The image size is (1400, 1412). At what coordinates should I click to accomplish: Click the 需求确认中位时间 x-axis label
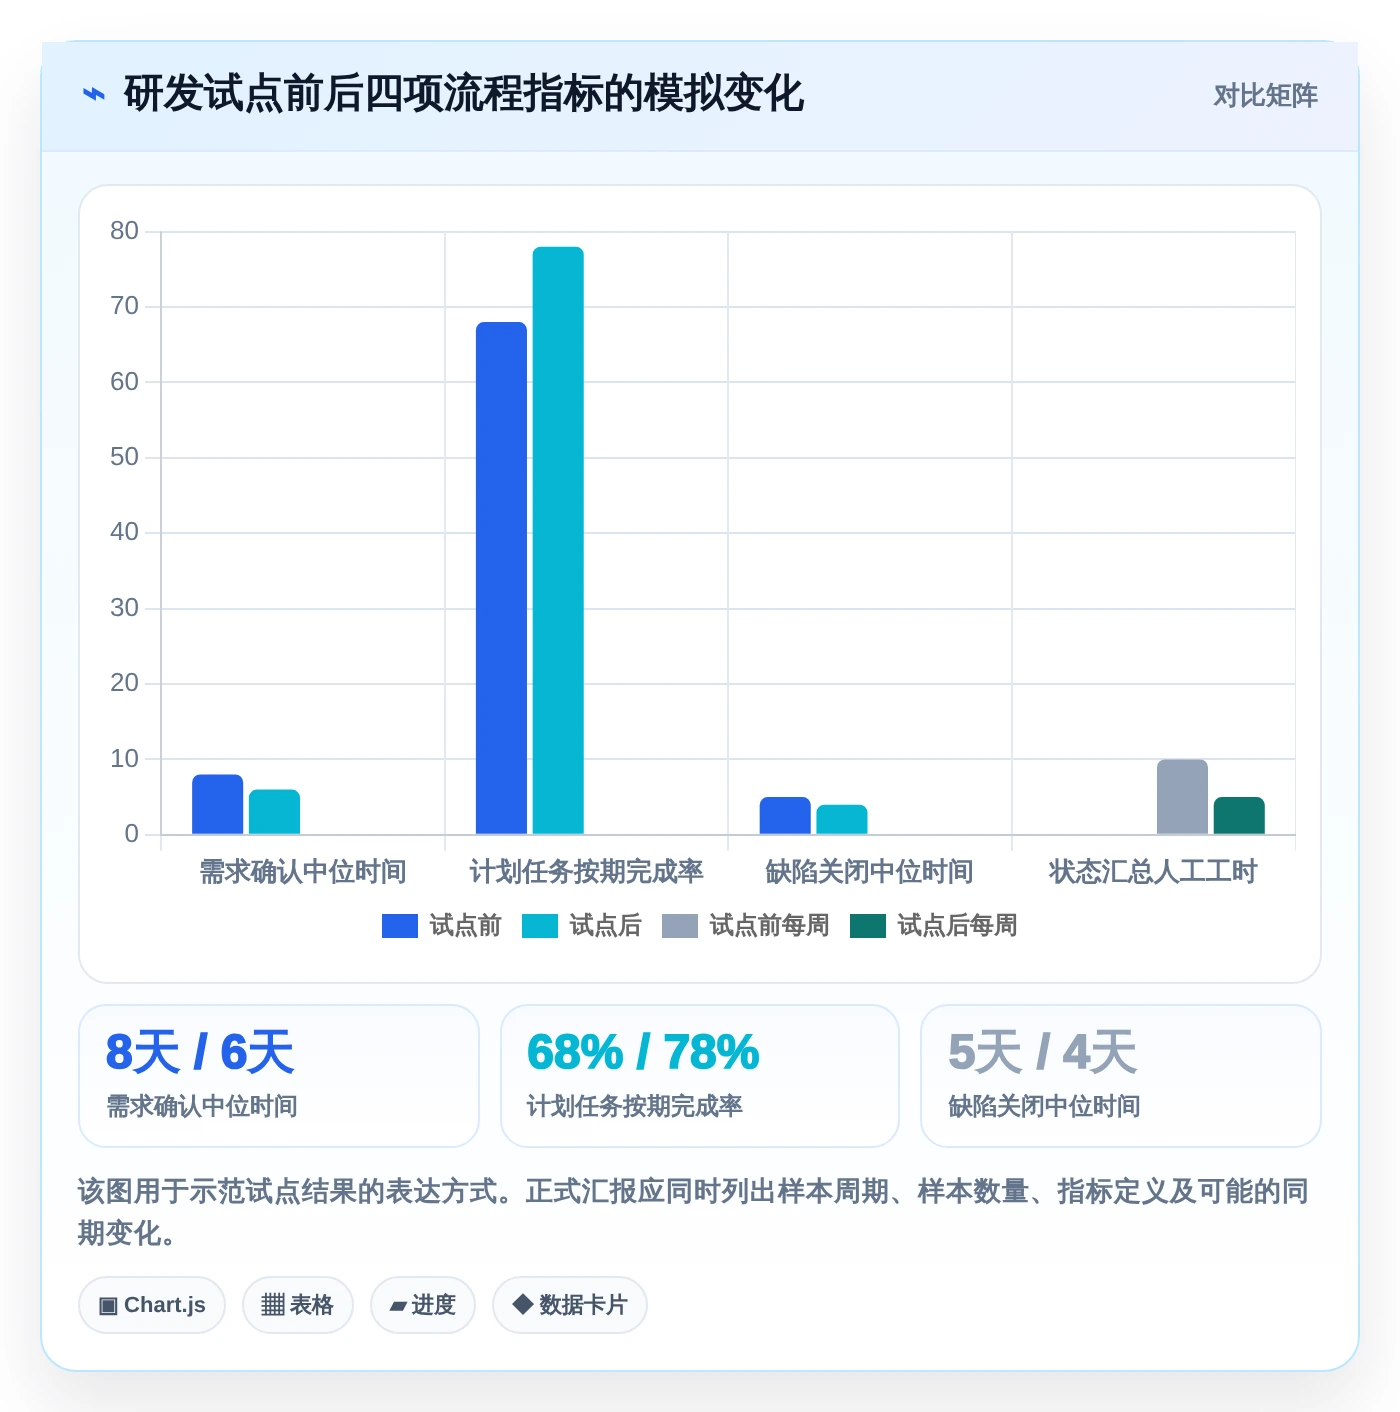(x=303, y=872)
